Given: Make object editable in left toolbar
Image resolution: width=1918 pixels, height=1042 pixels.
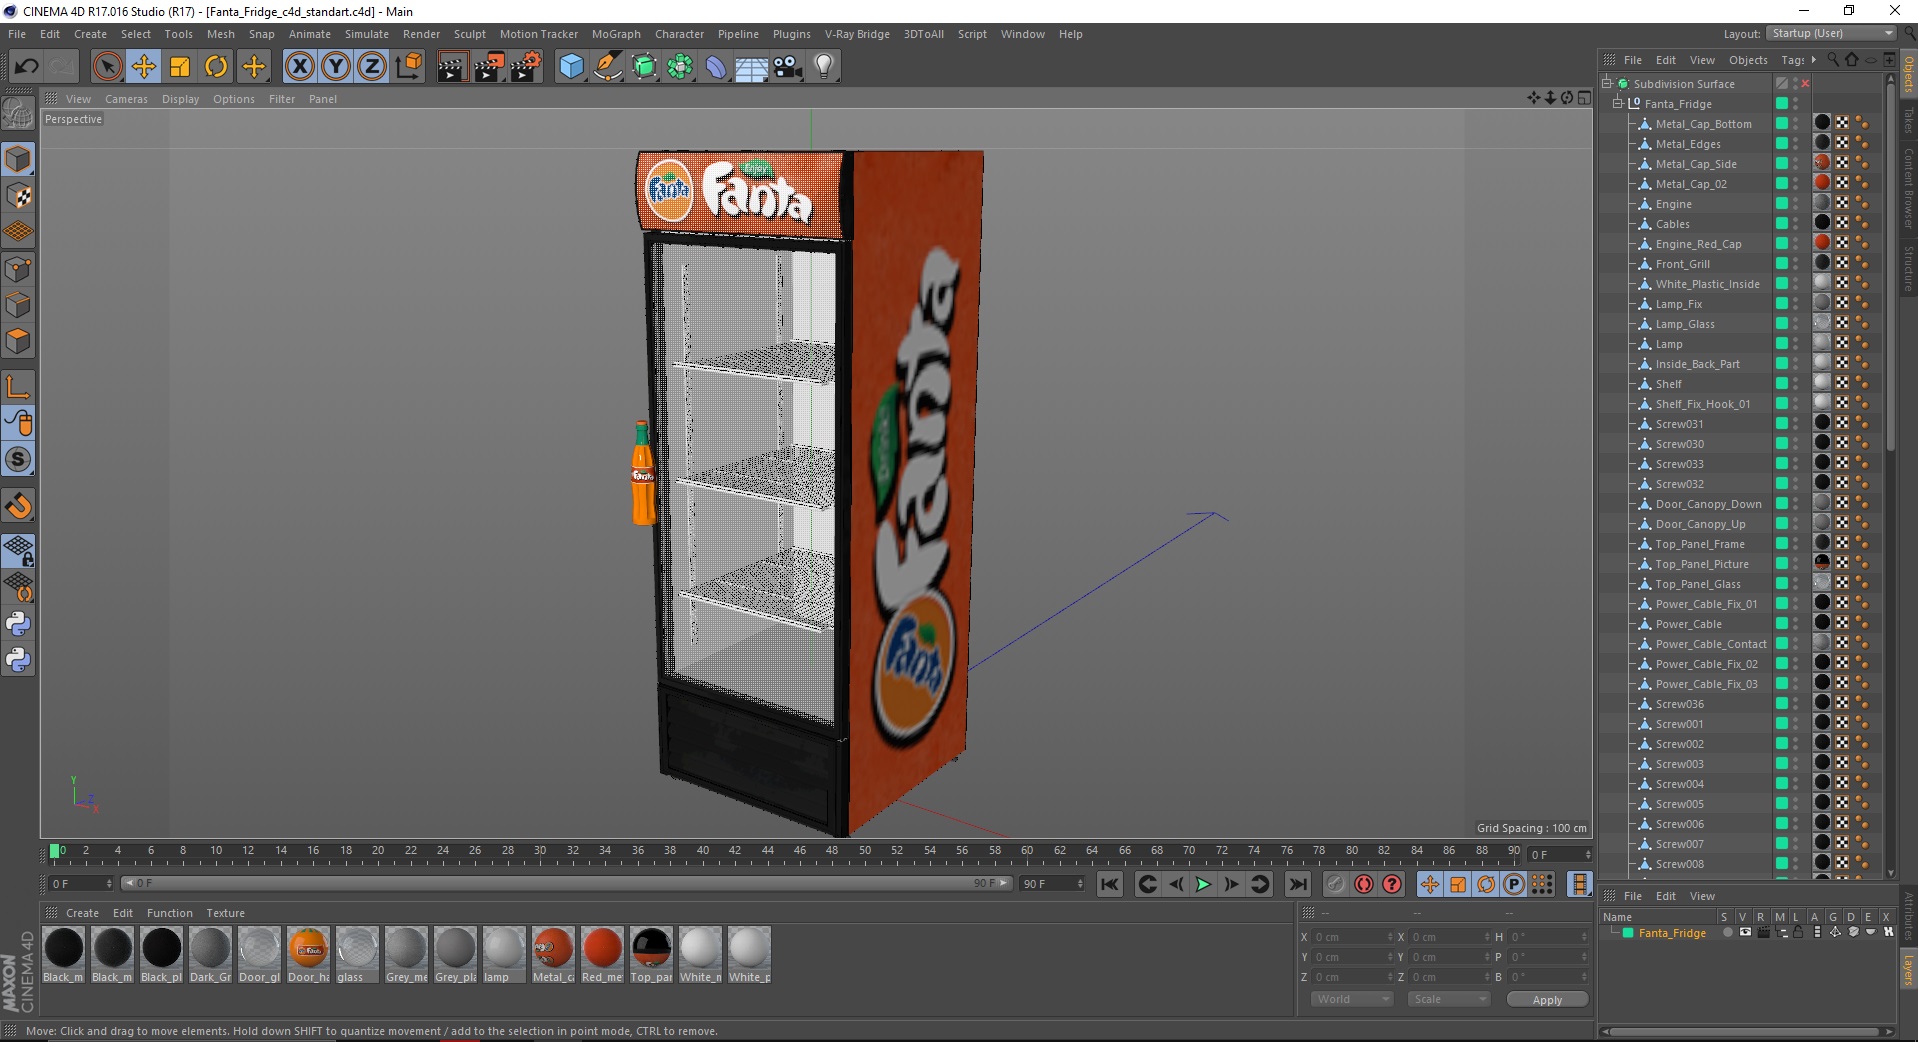Looking at the screenshot, I should click(18, 115).
